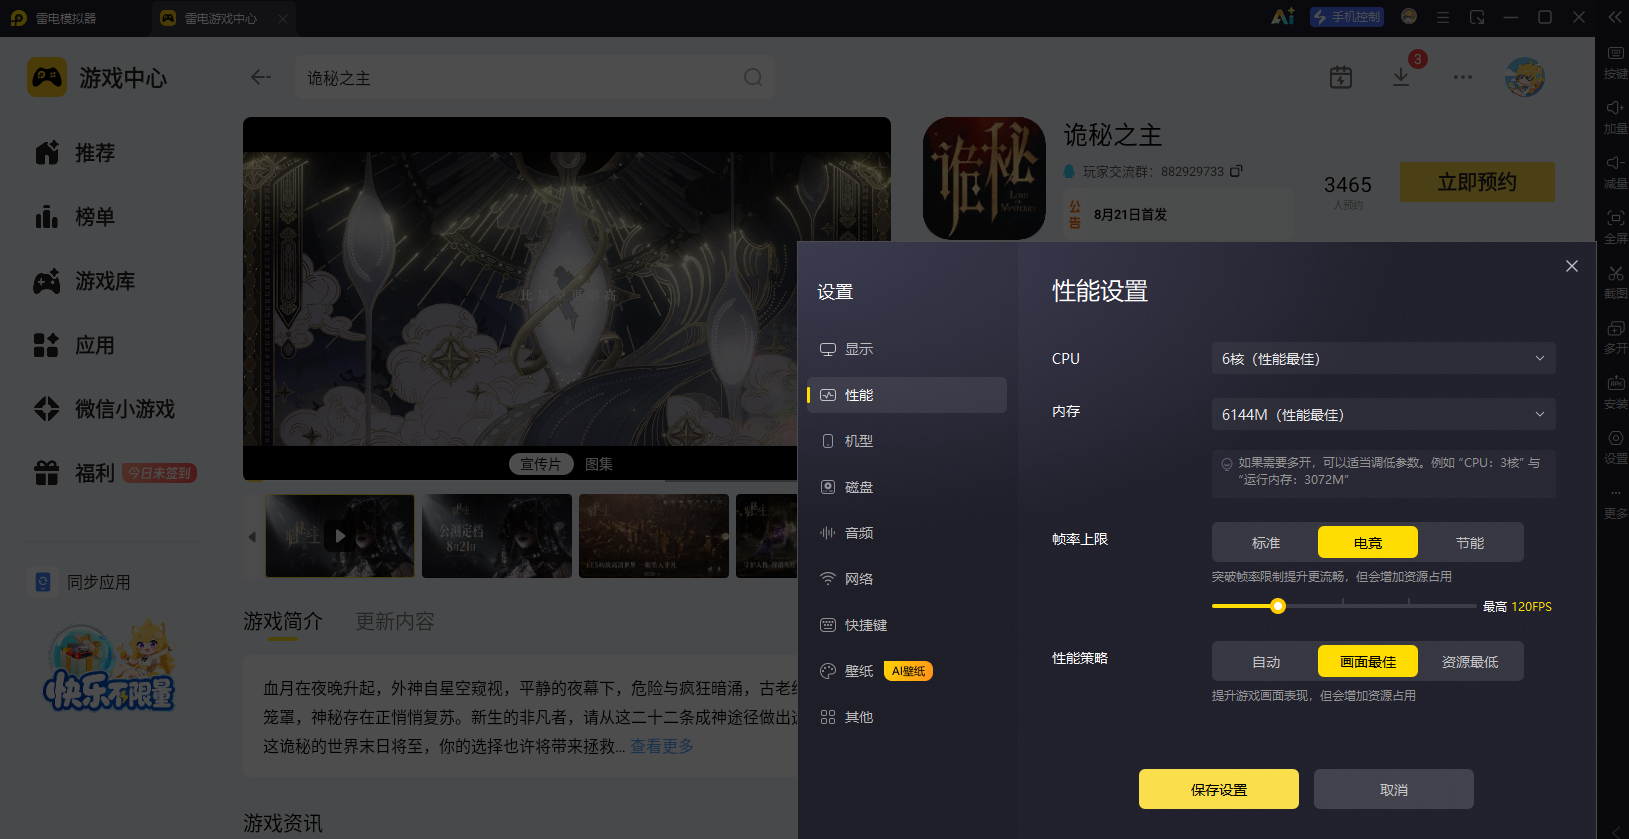Viewport: 1629px width, 839px height.
Task: Click the back arrow in game center
Action: coord(261,77)
